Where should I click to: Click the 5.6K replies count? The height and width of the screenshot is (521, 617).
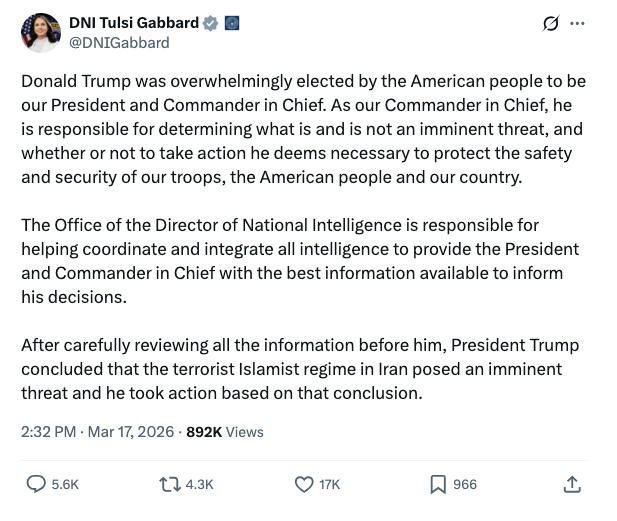(x=65, y=484)
